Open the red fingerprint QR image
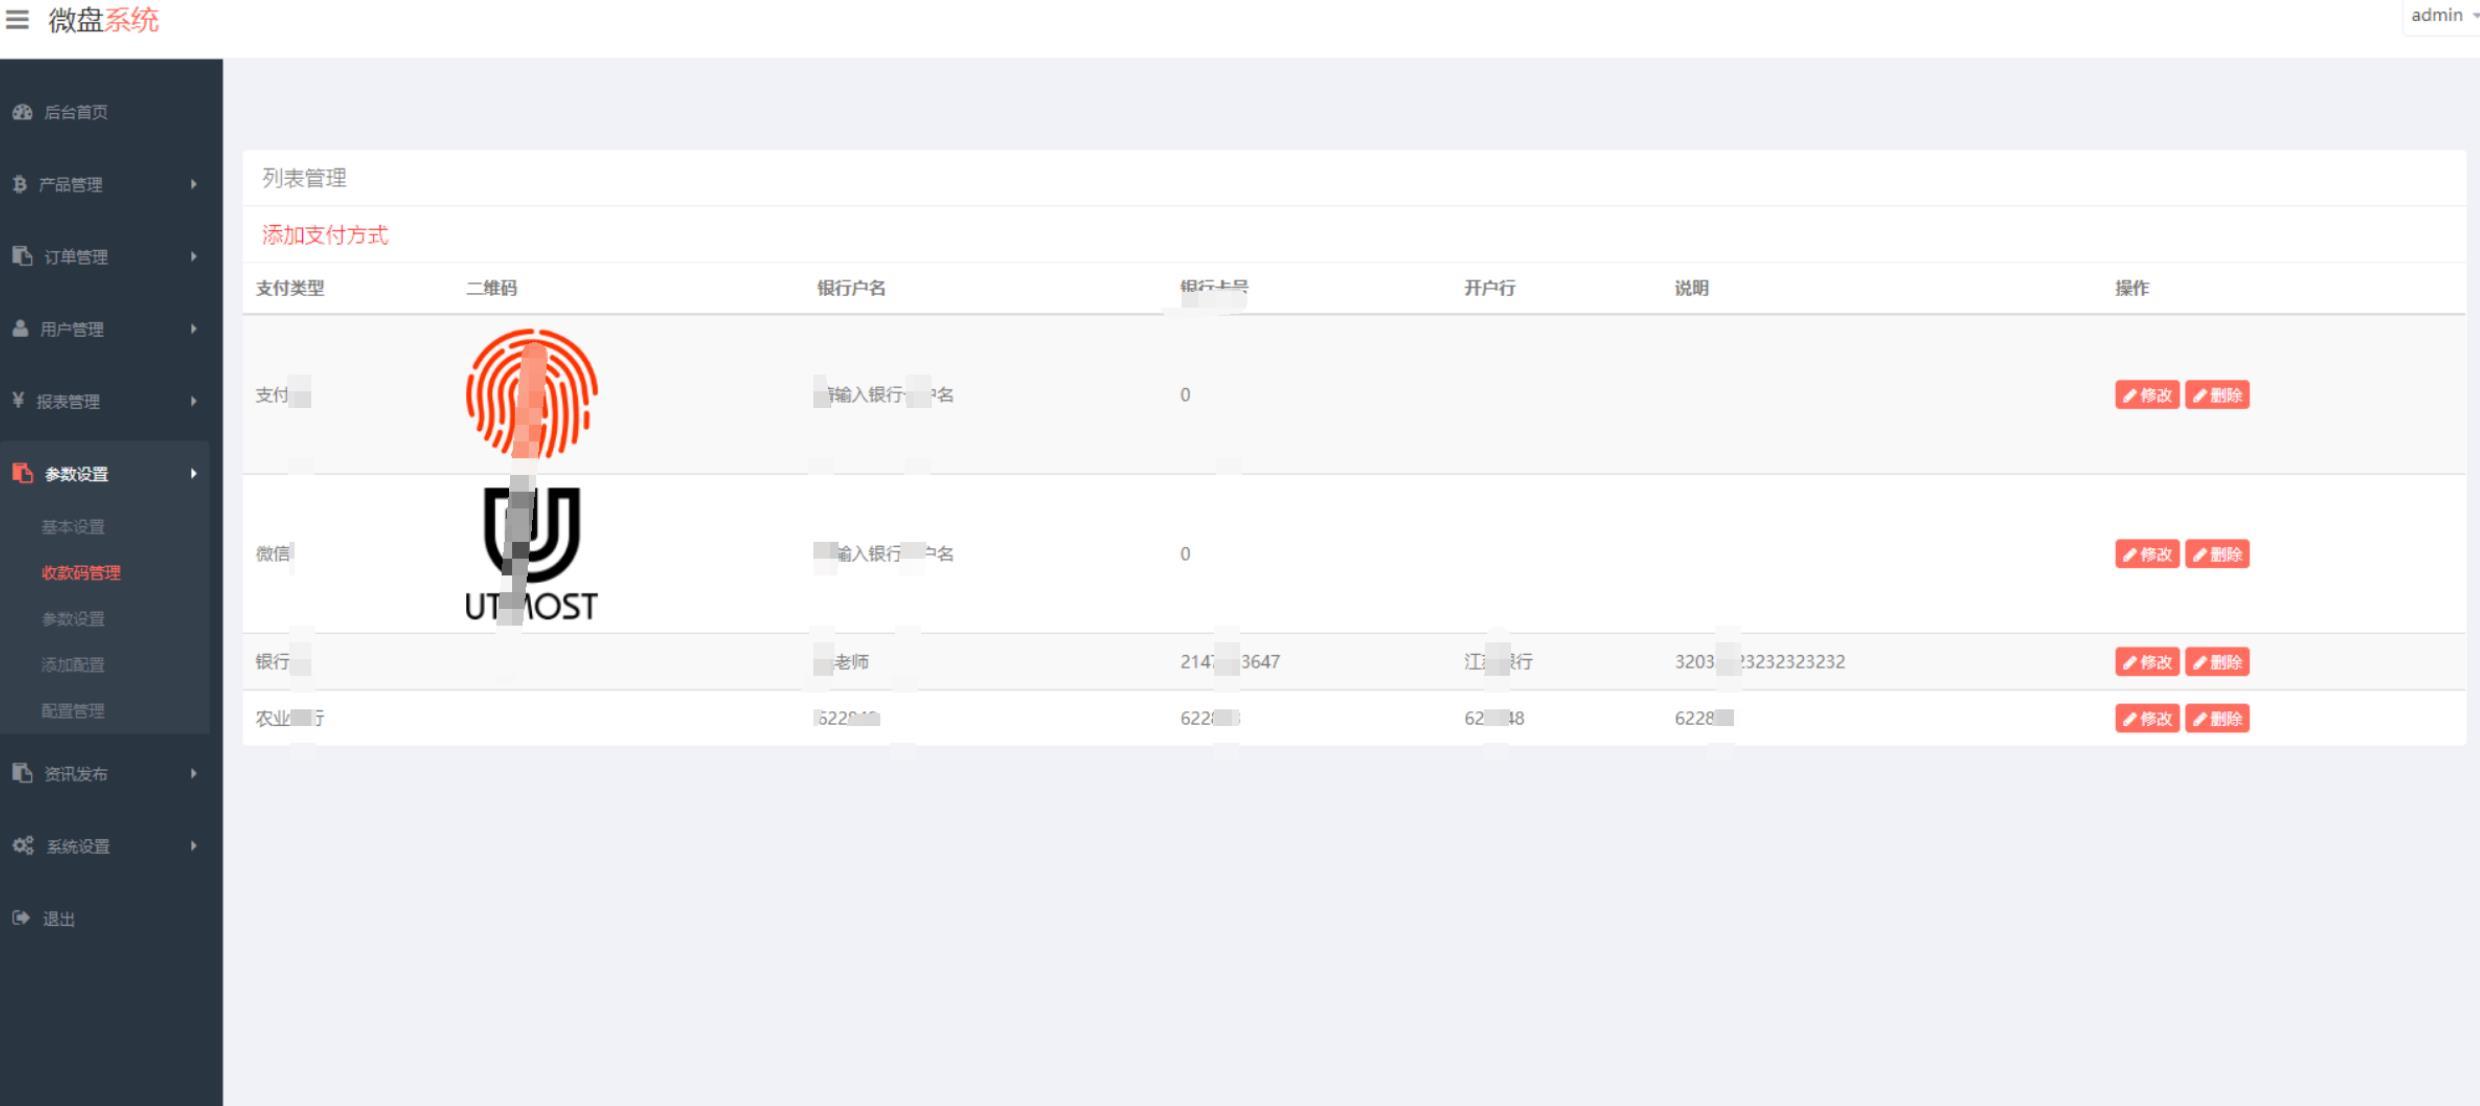This screenshot has height=1106, width=2480. (532, 394)
